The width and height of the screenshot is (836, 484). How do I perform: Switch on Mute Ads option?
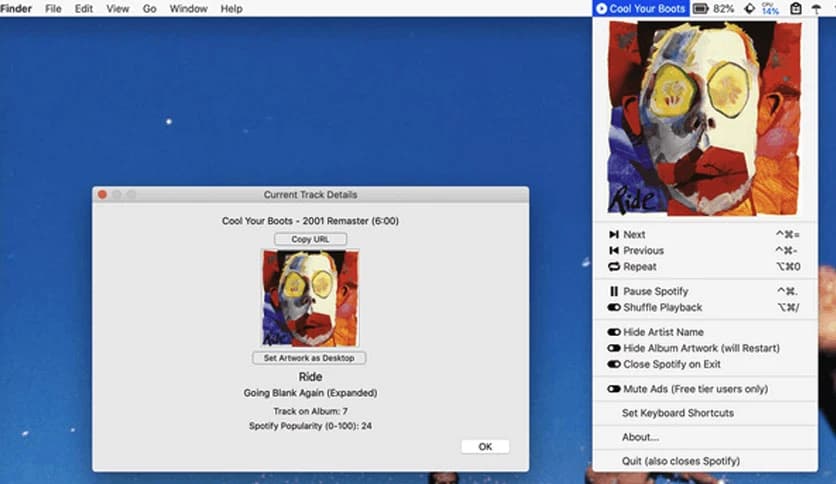click(614, 389)
